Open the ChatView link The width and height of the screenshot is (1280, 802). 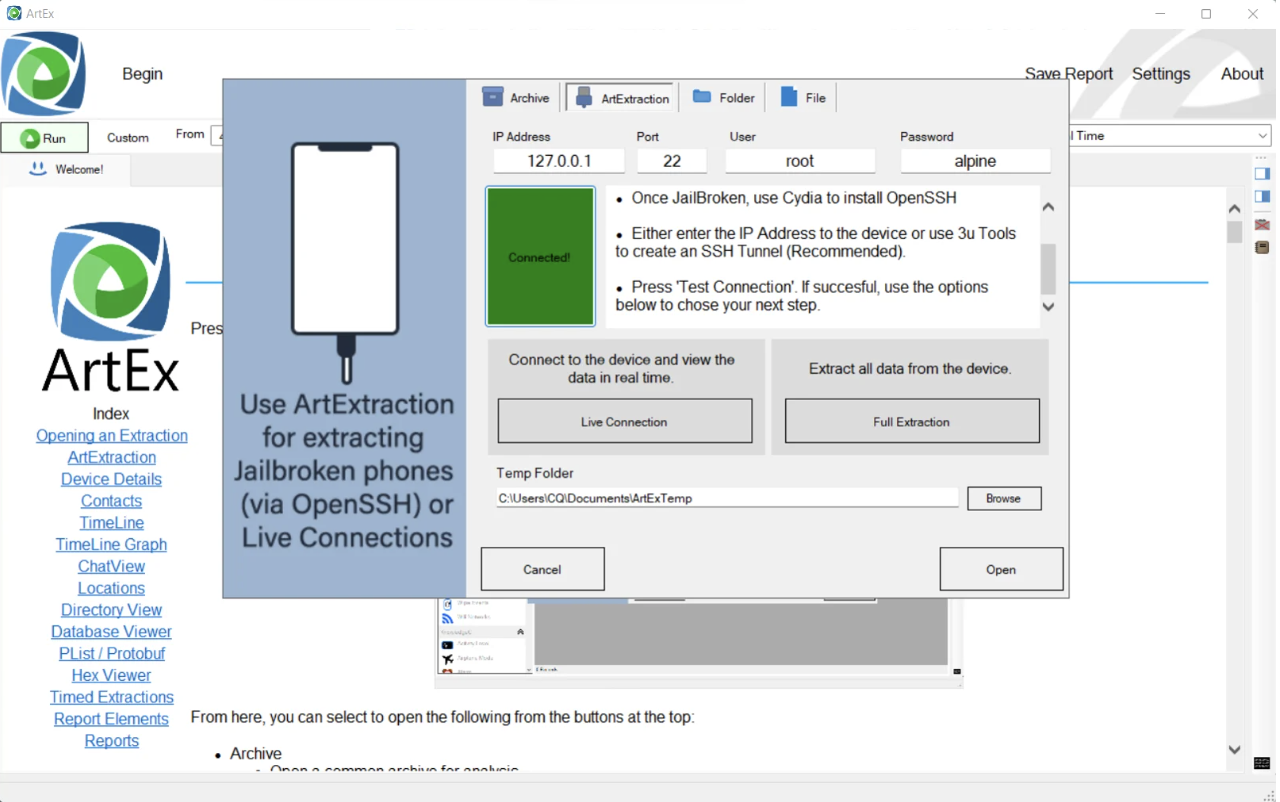tap(112, 567)
